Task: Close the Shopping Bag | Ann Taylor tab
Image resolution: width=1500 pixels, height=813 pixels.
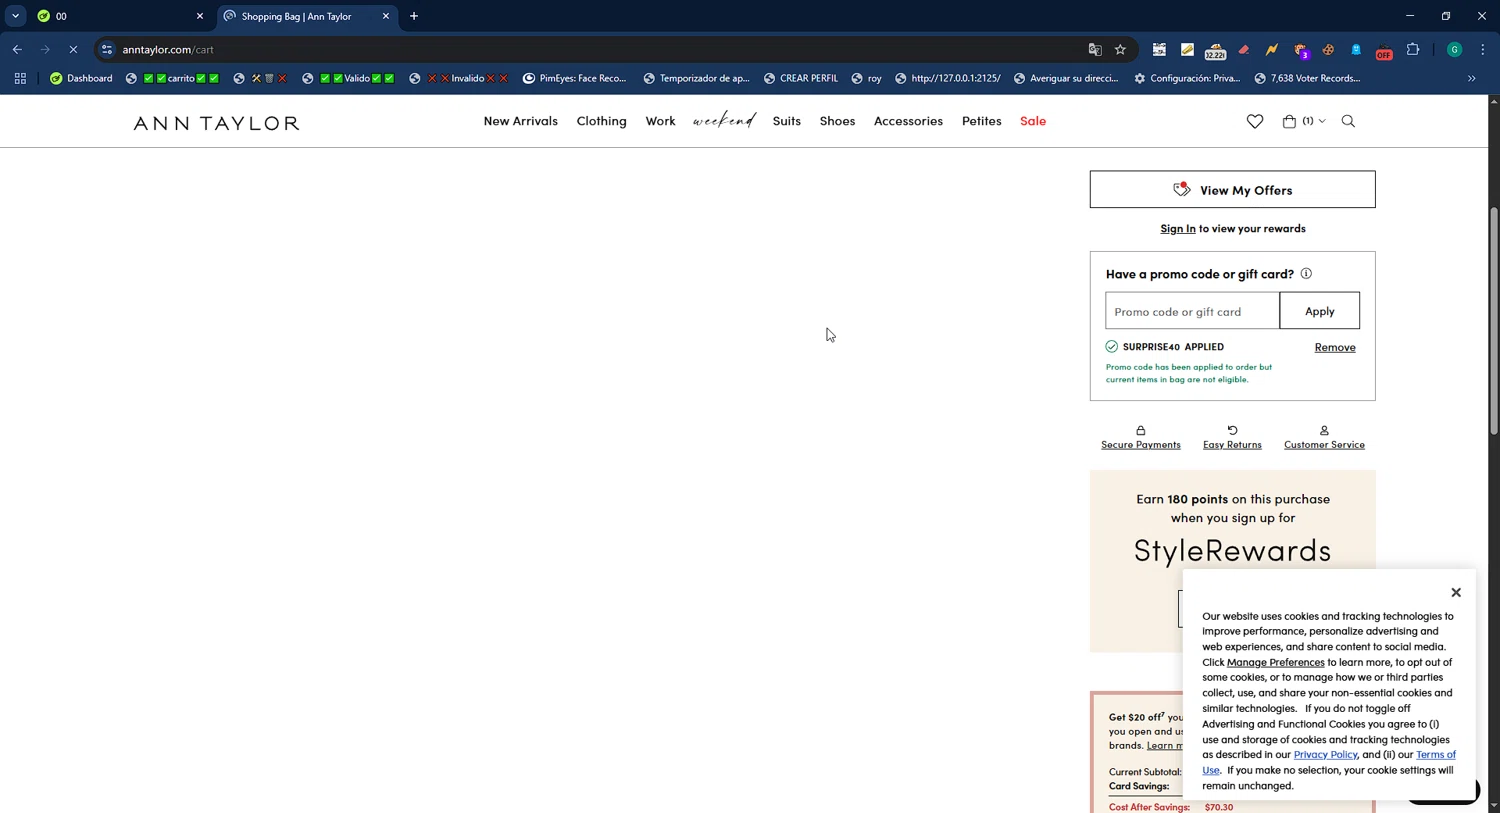Action: 386,16
